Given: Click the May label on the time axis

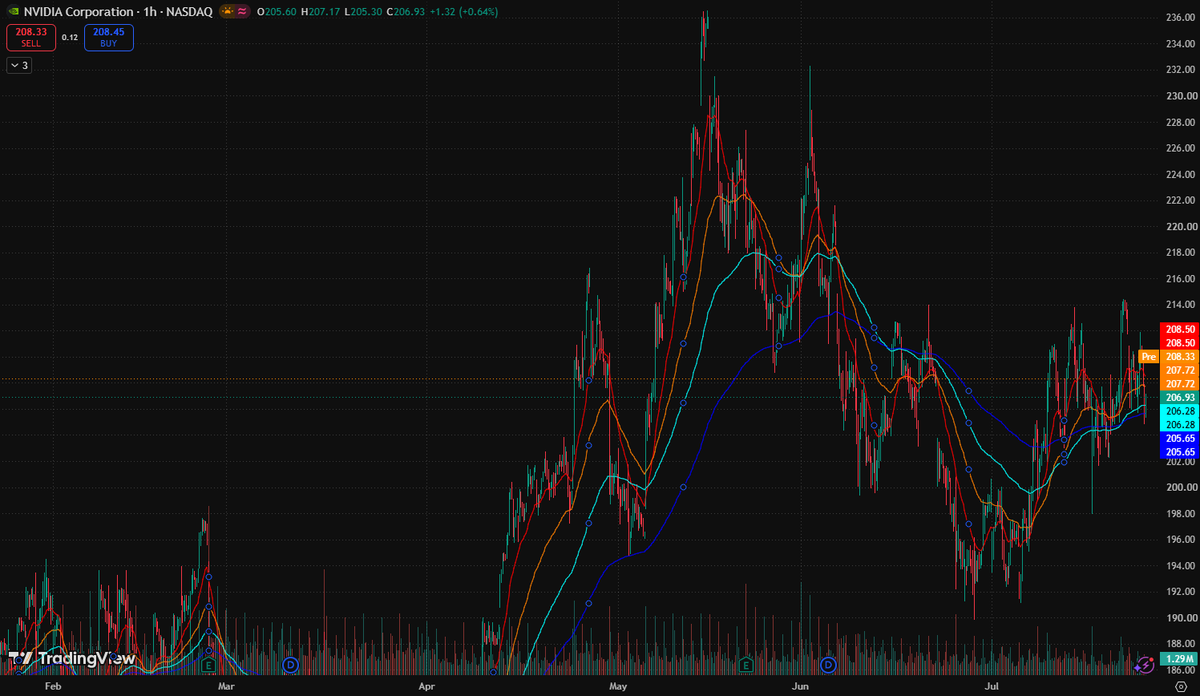Looking at the screenshot, I should pos(617,687).
